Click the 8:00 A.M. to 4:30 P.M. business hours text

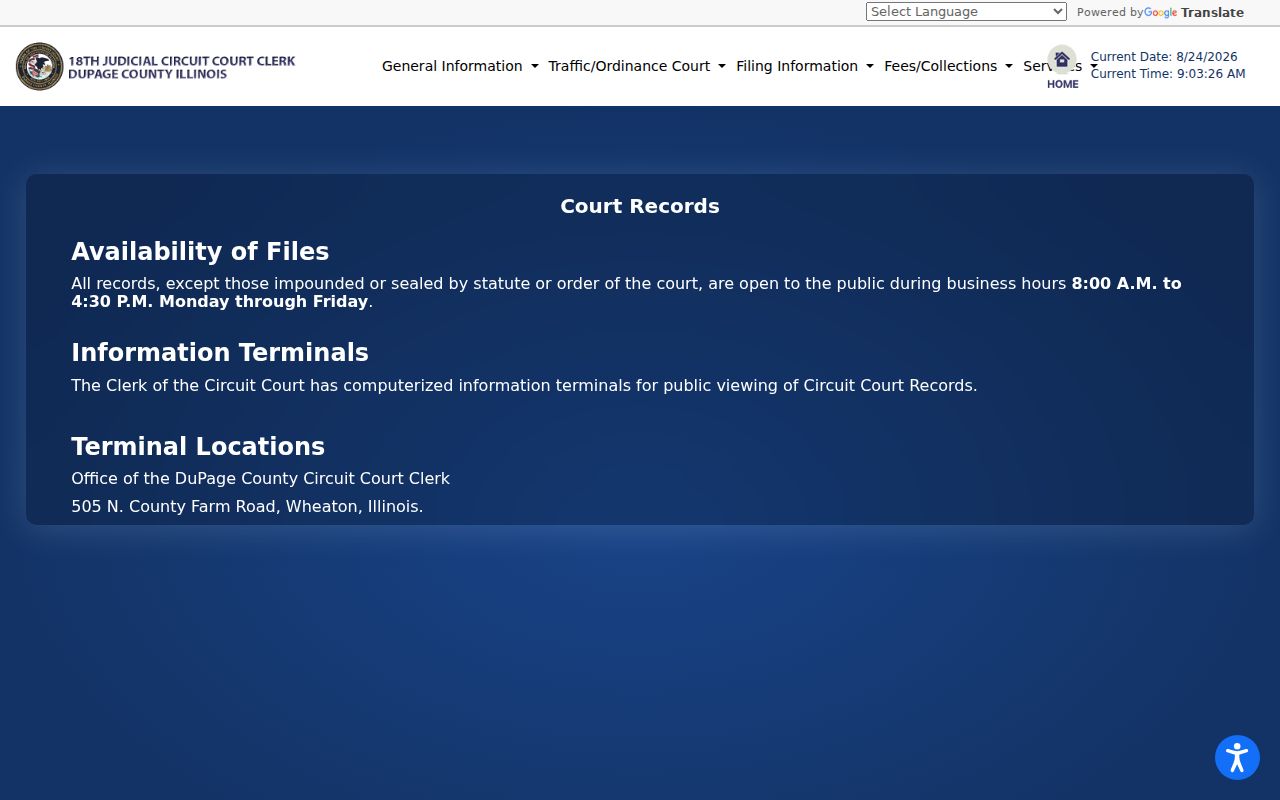(626, 293)
